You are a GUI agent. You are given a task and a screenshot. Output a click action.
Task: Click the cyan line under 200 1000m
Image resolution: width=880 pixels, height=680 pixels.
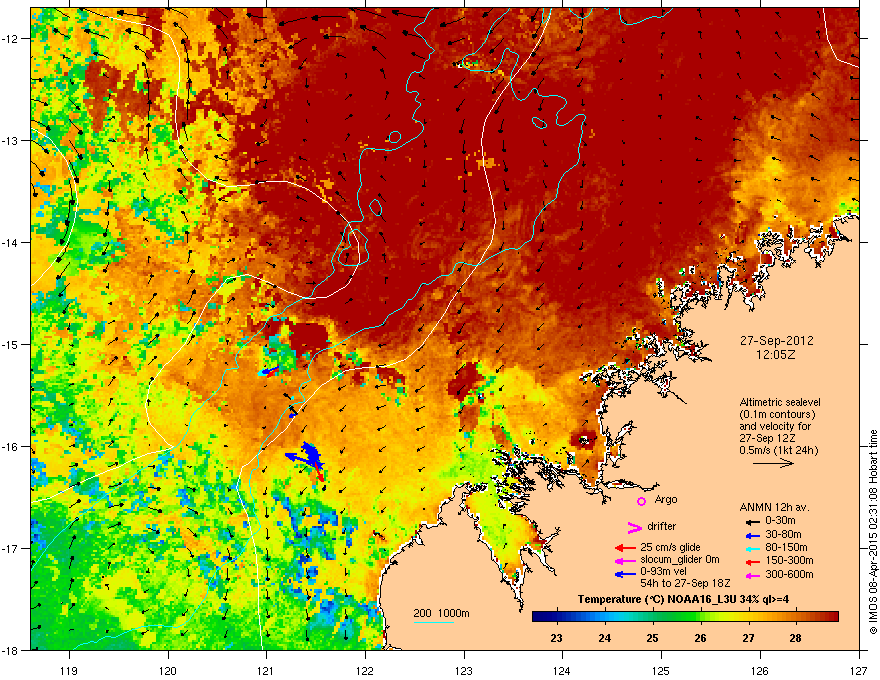[434, 623]
